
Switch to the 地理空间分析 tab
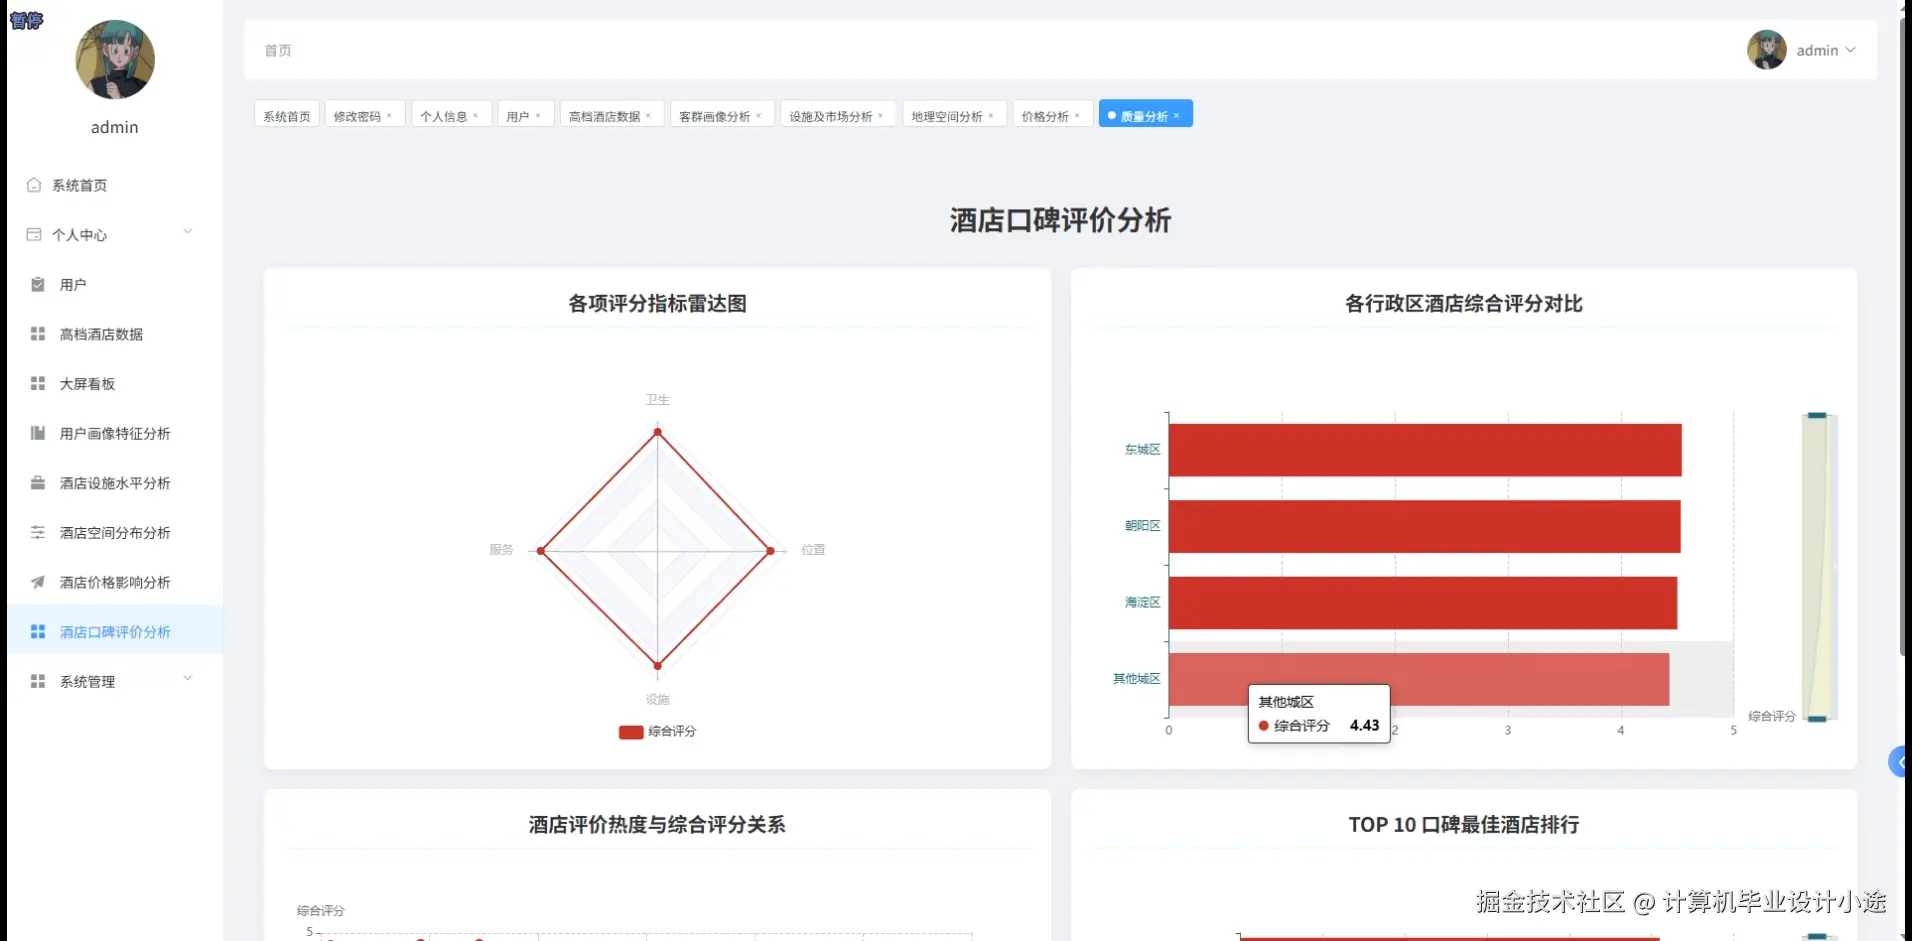(x=947, y=114)
